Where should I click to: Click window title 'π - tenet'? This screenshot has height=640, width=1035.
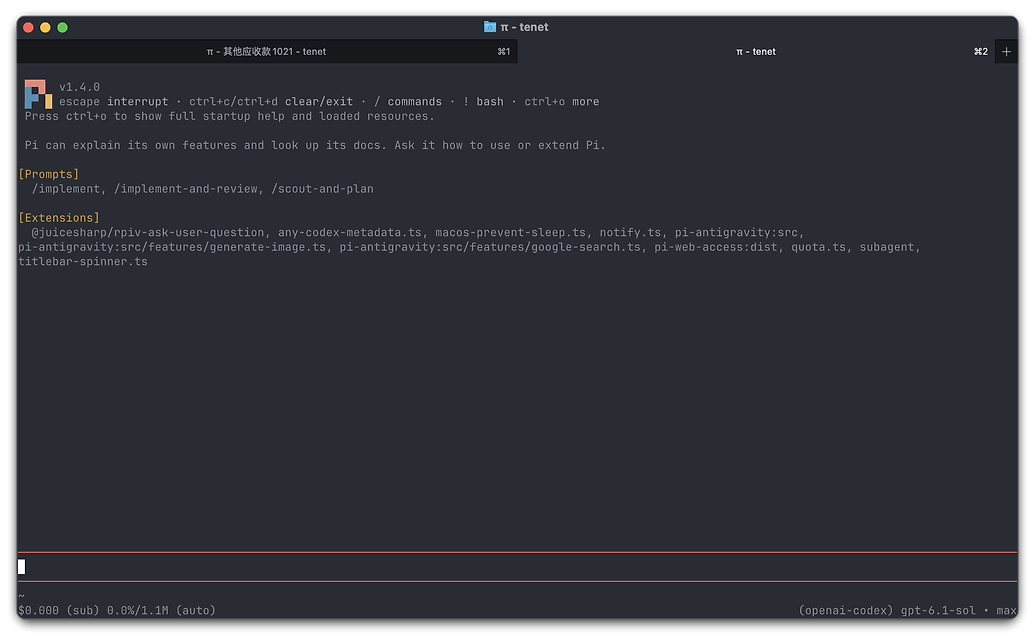click(524, 27)
